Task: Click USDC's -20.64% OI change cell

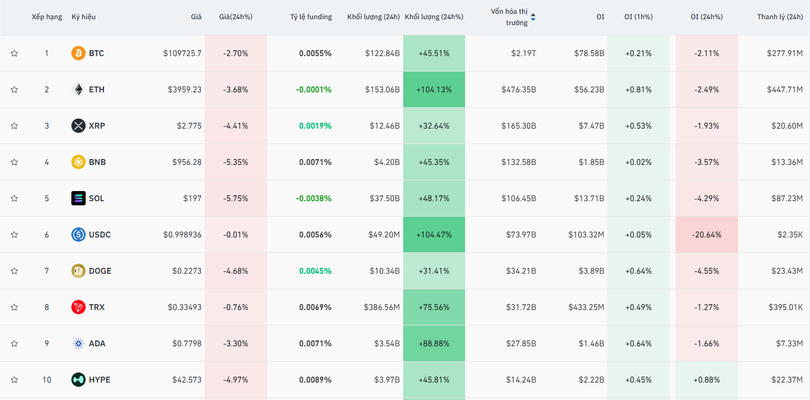Action: tap(707, 235)
